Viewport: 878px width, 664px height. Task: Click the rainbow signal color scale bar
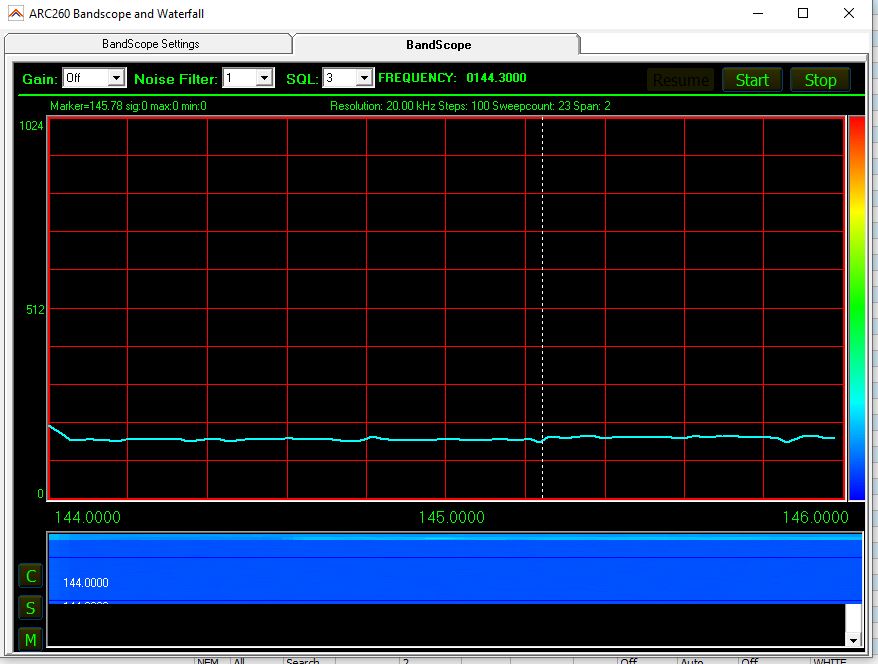tap(857, 308)
